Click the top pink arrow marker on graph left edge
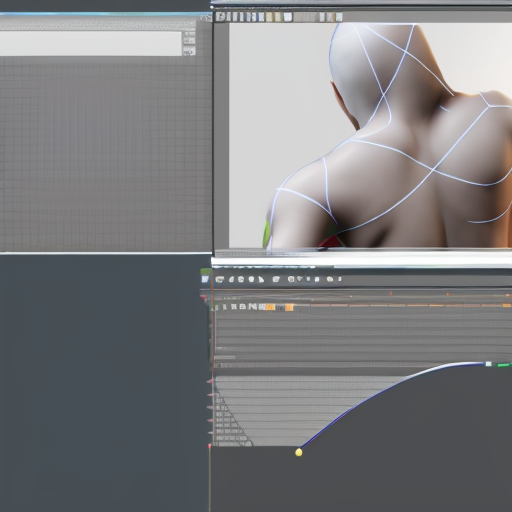Viewport: 512px width, 512px height. click(x=210, y=381)
